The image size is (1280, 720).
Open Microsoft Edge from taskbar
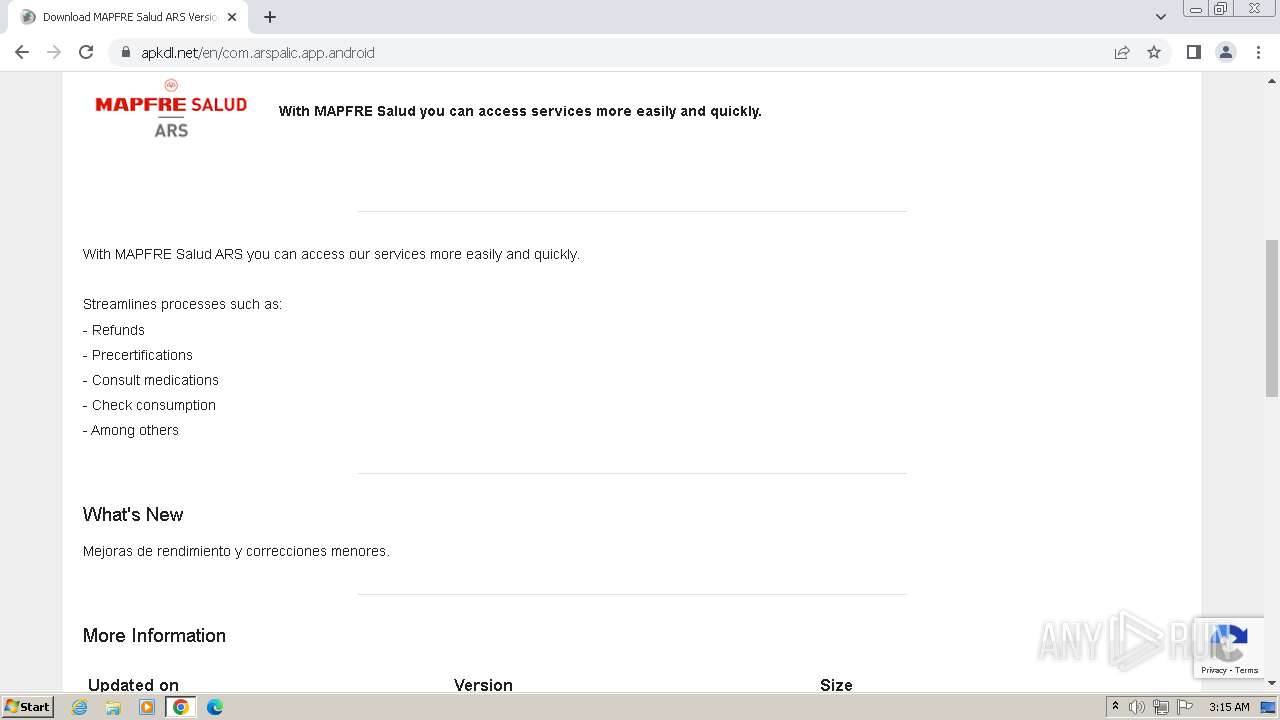214,707
